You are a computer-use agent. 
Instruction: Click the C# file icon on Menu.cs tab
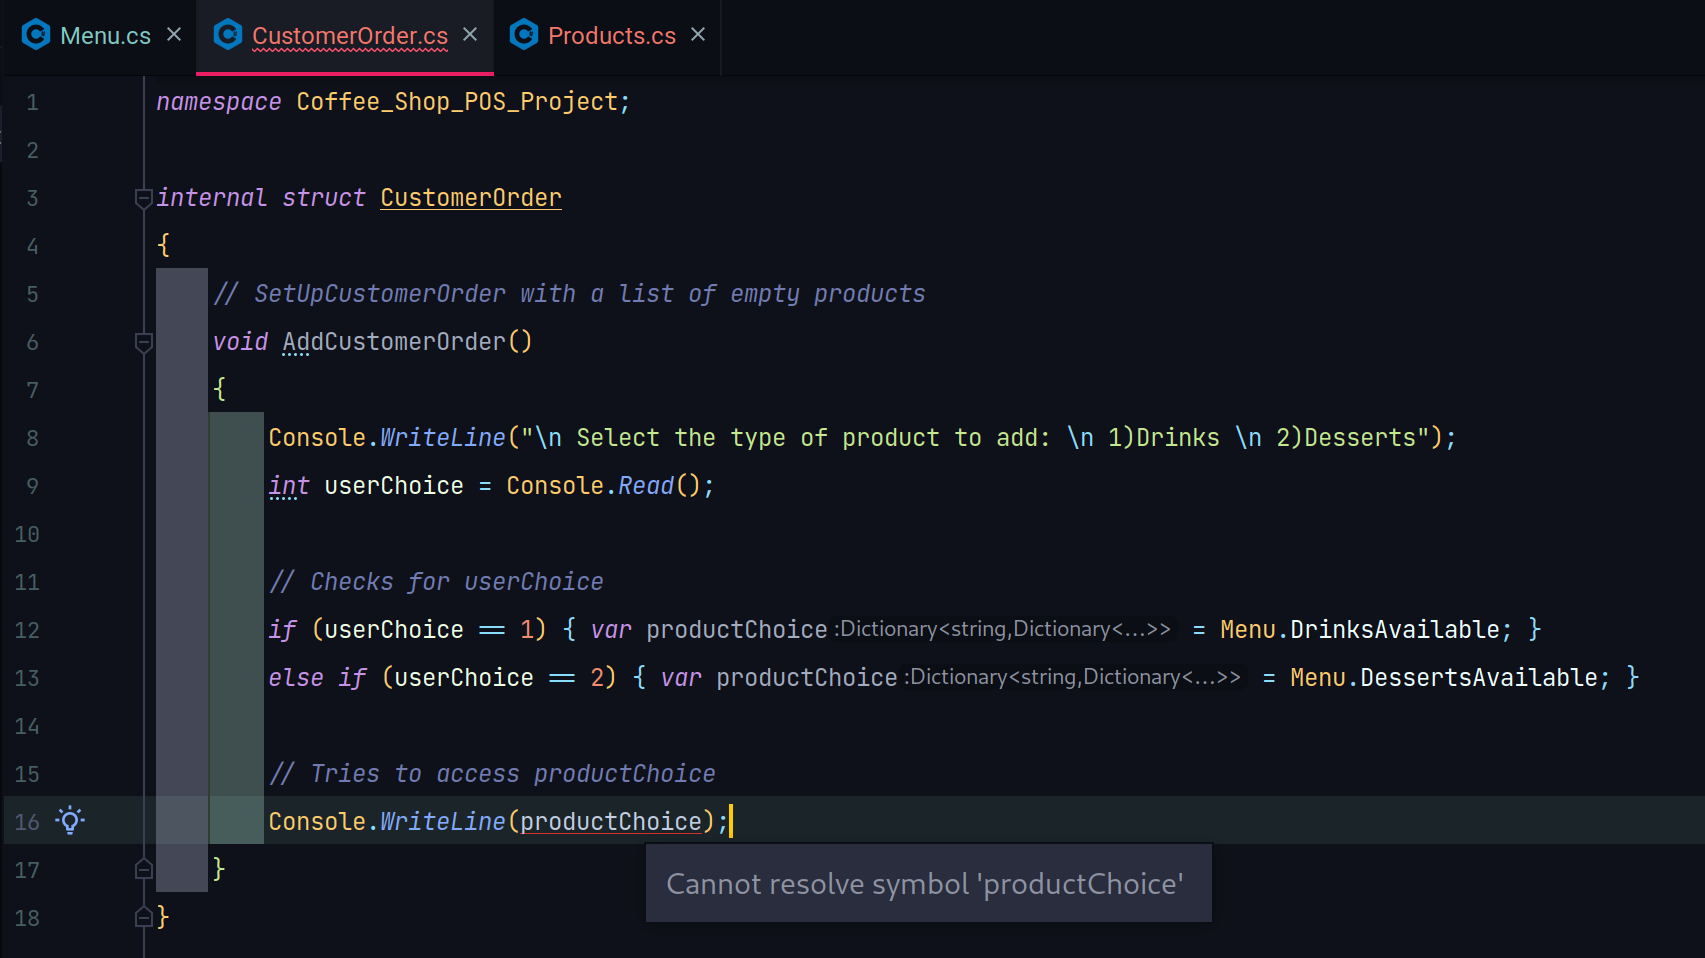click(x=36, y=35)
